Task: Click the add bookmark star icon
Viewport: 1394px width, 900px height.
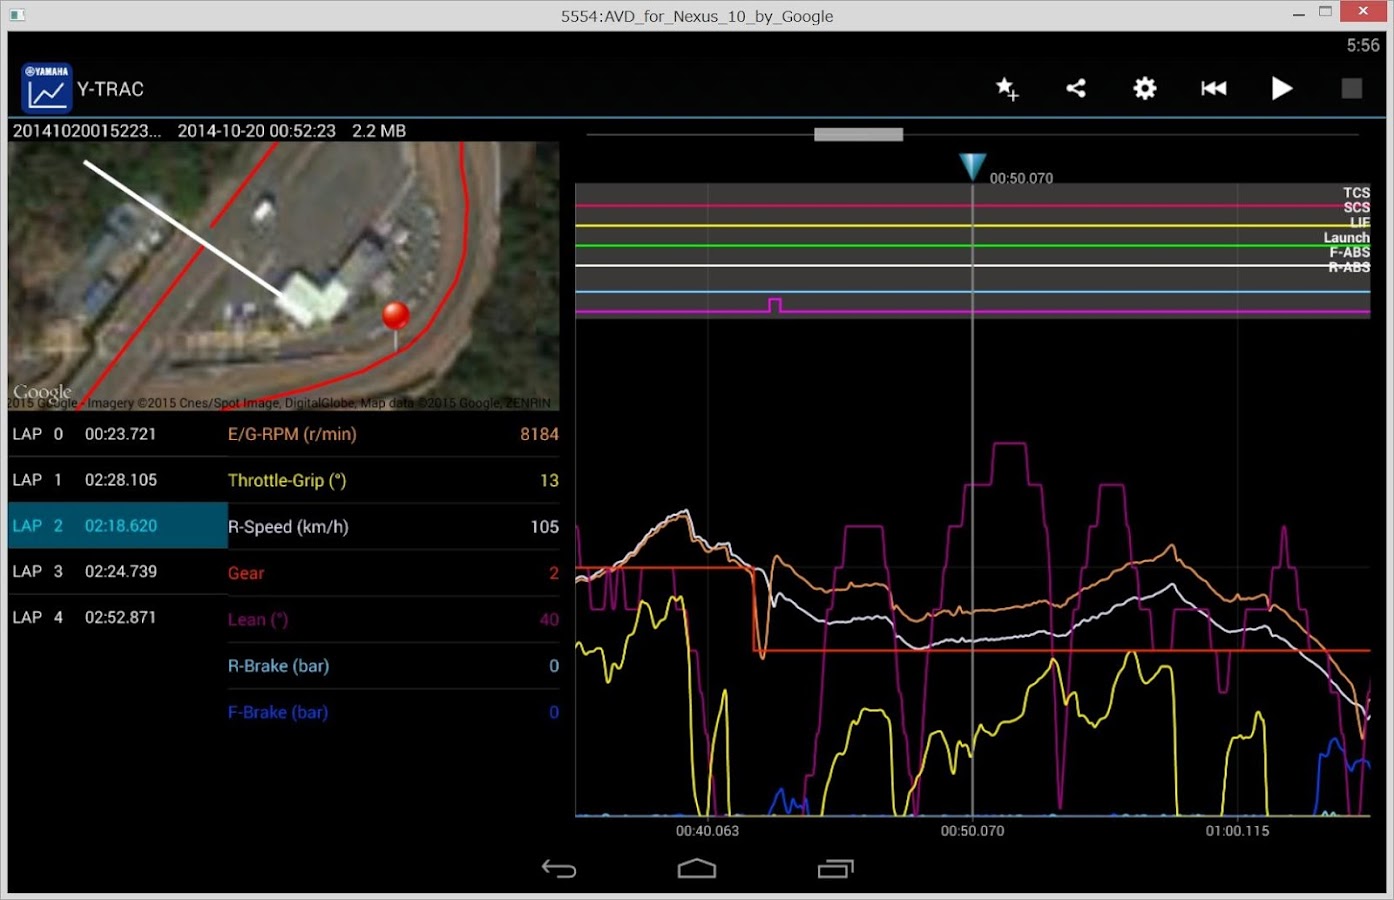Action: [x=1007, y=89]
